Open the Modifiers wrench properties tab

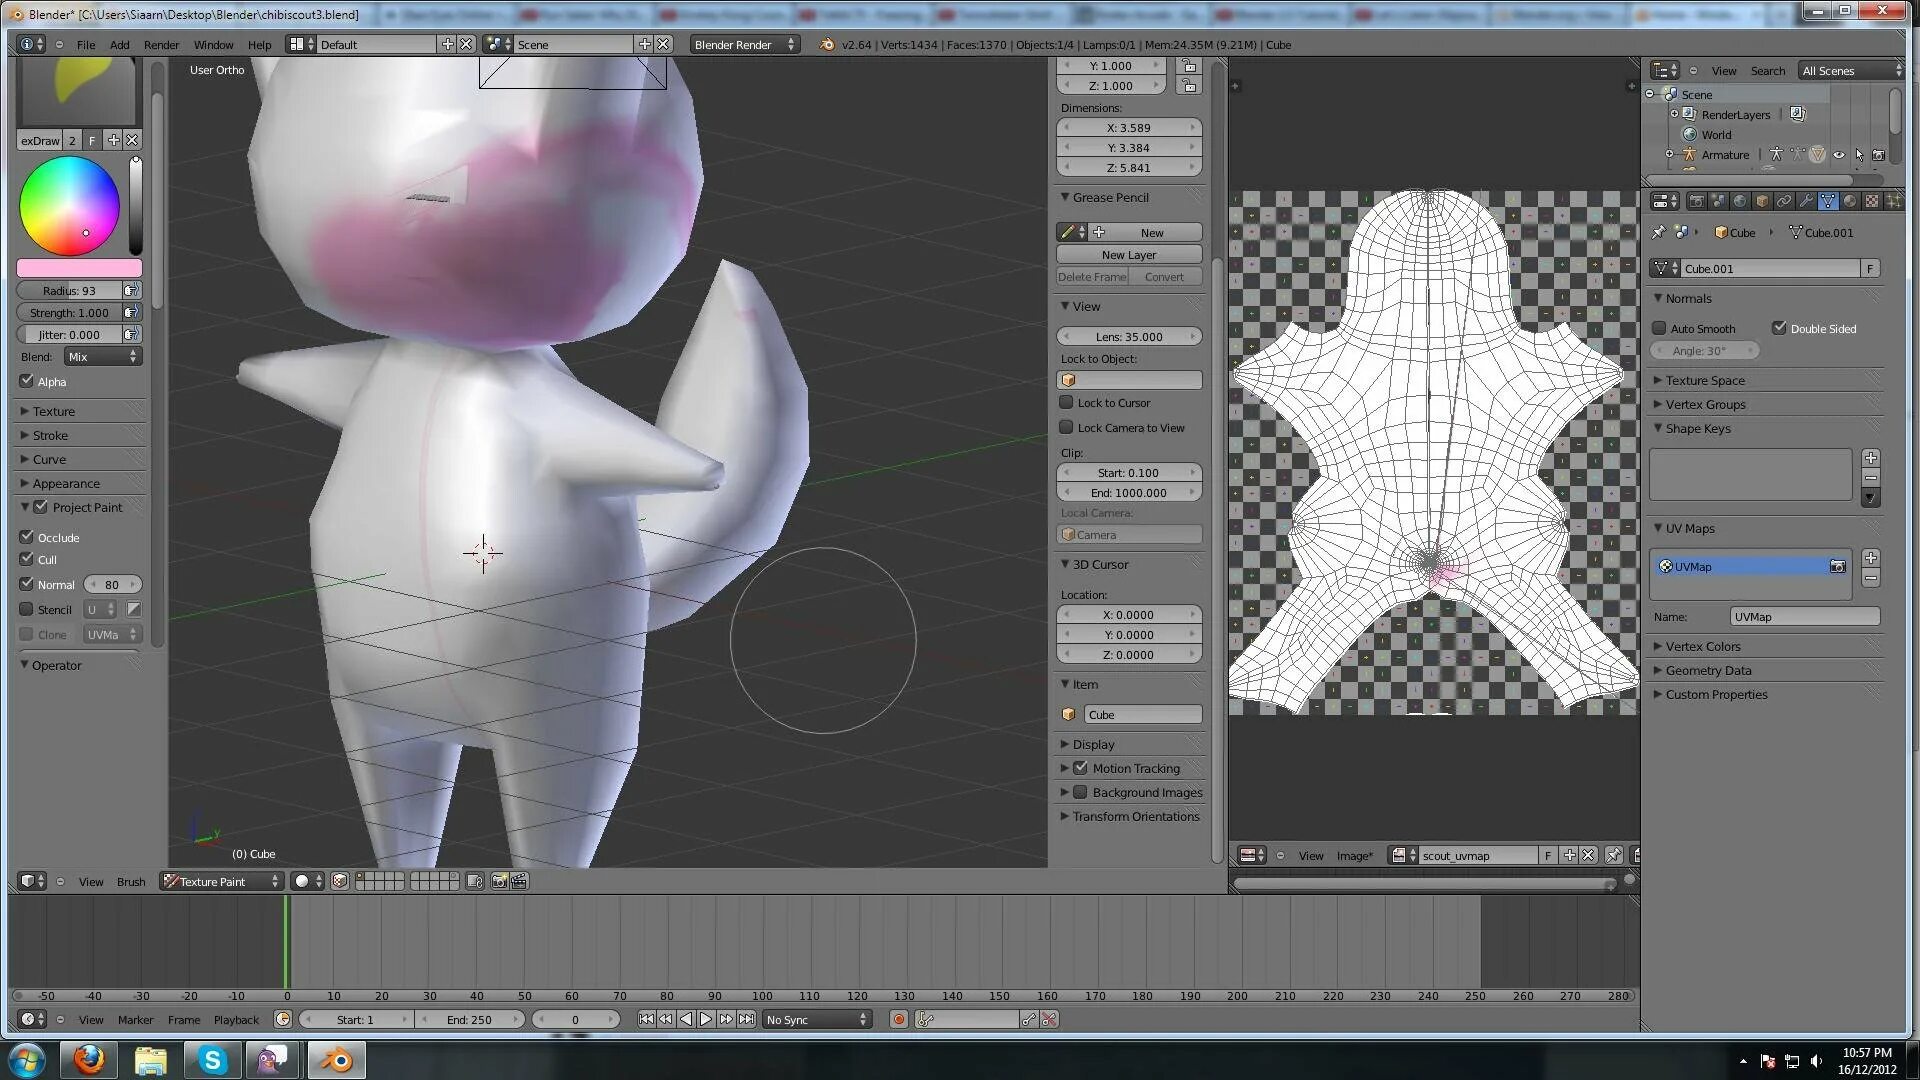tap(1806, 201)
